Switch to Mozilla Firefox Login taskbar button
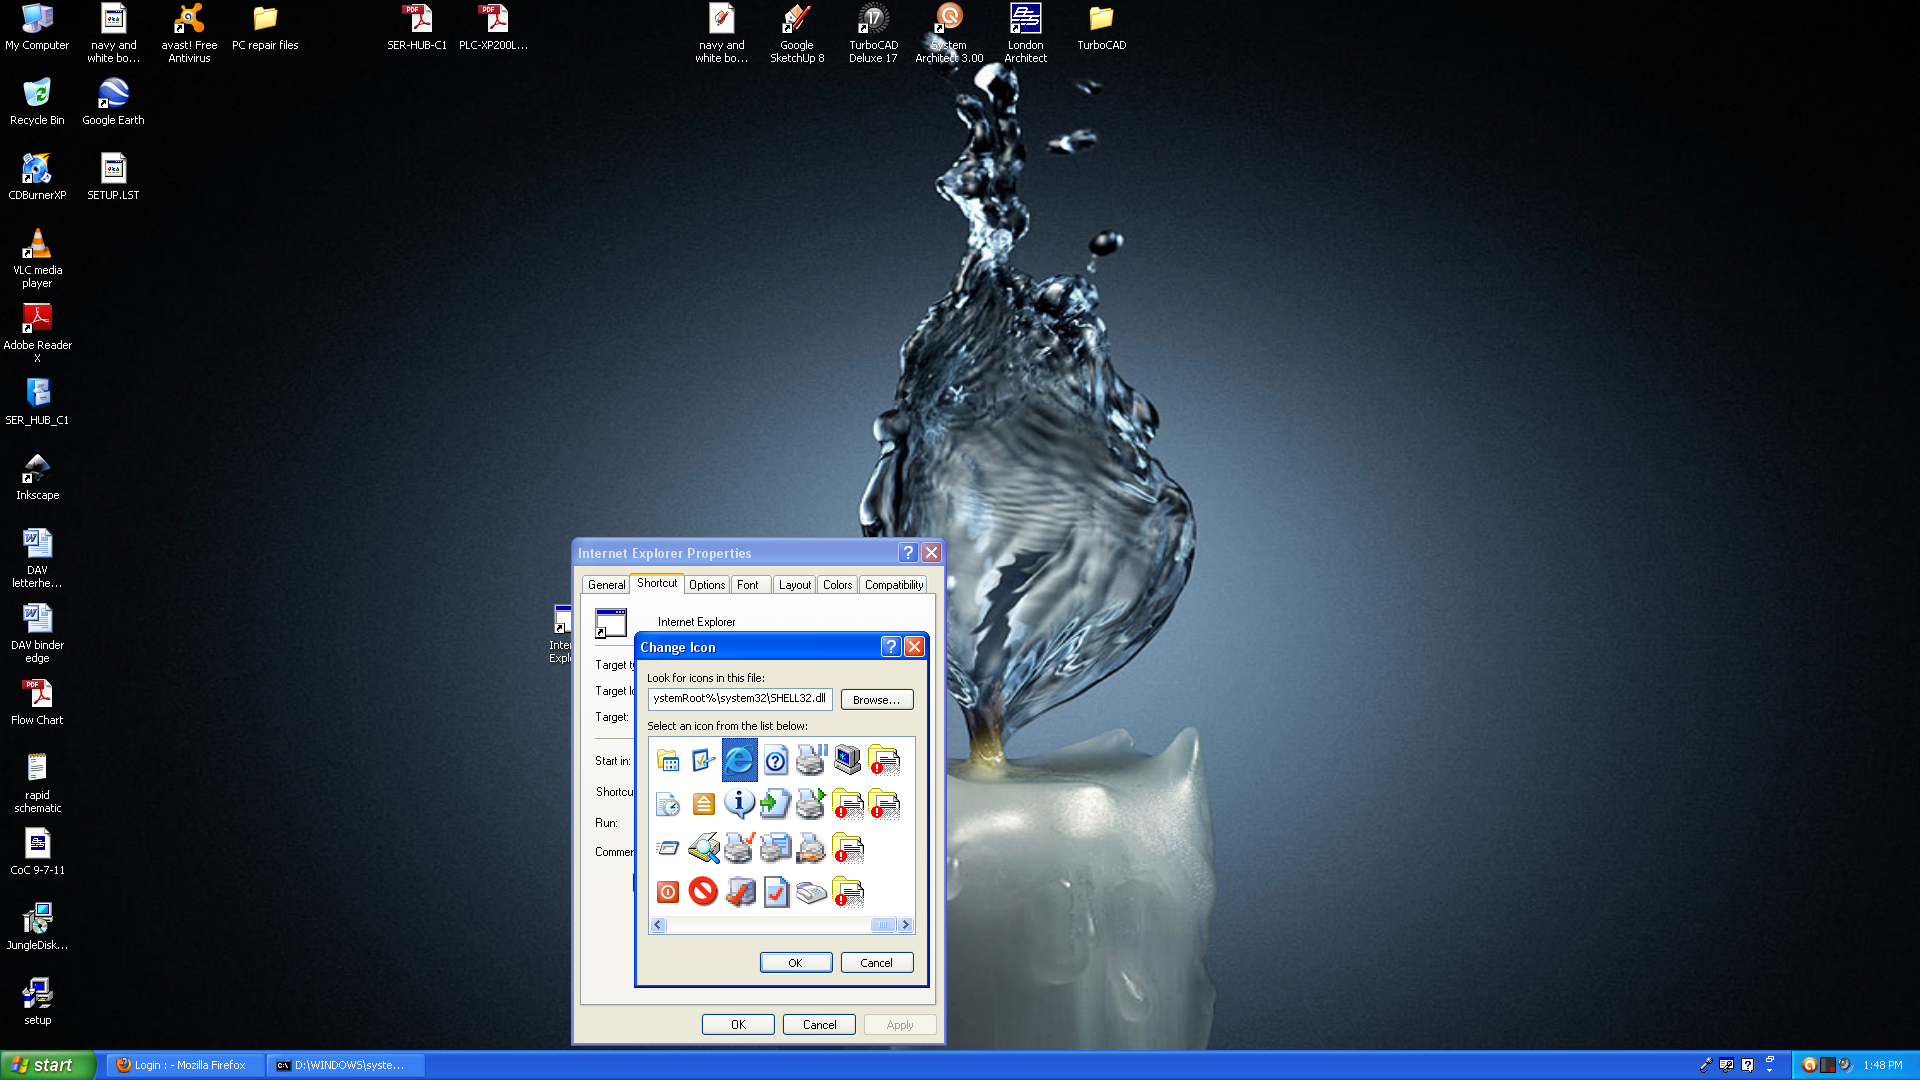The width and height of the screenshot is (1920, 1080). pos(186,1065)
